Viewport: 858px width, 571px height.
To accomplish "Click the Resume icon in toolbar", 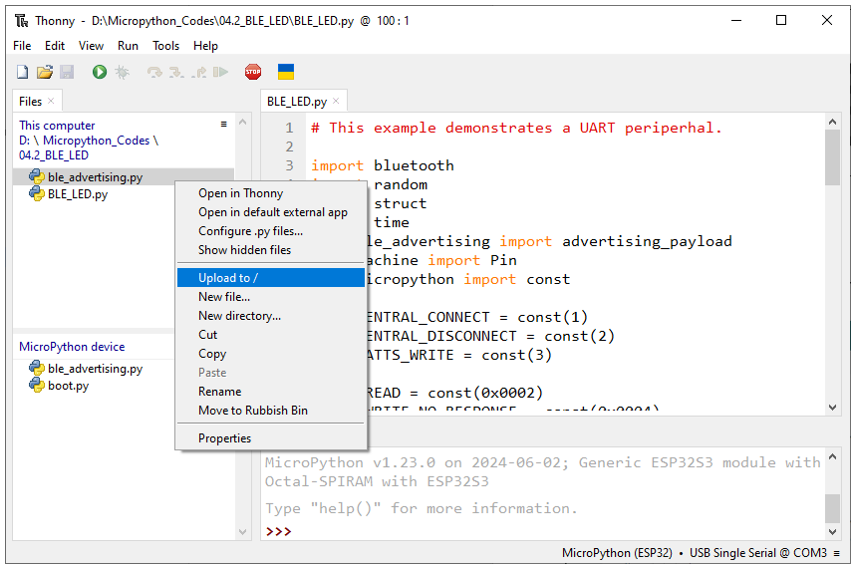I will click(221, 72).
